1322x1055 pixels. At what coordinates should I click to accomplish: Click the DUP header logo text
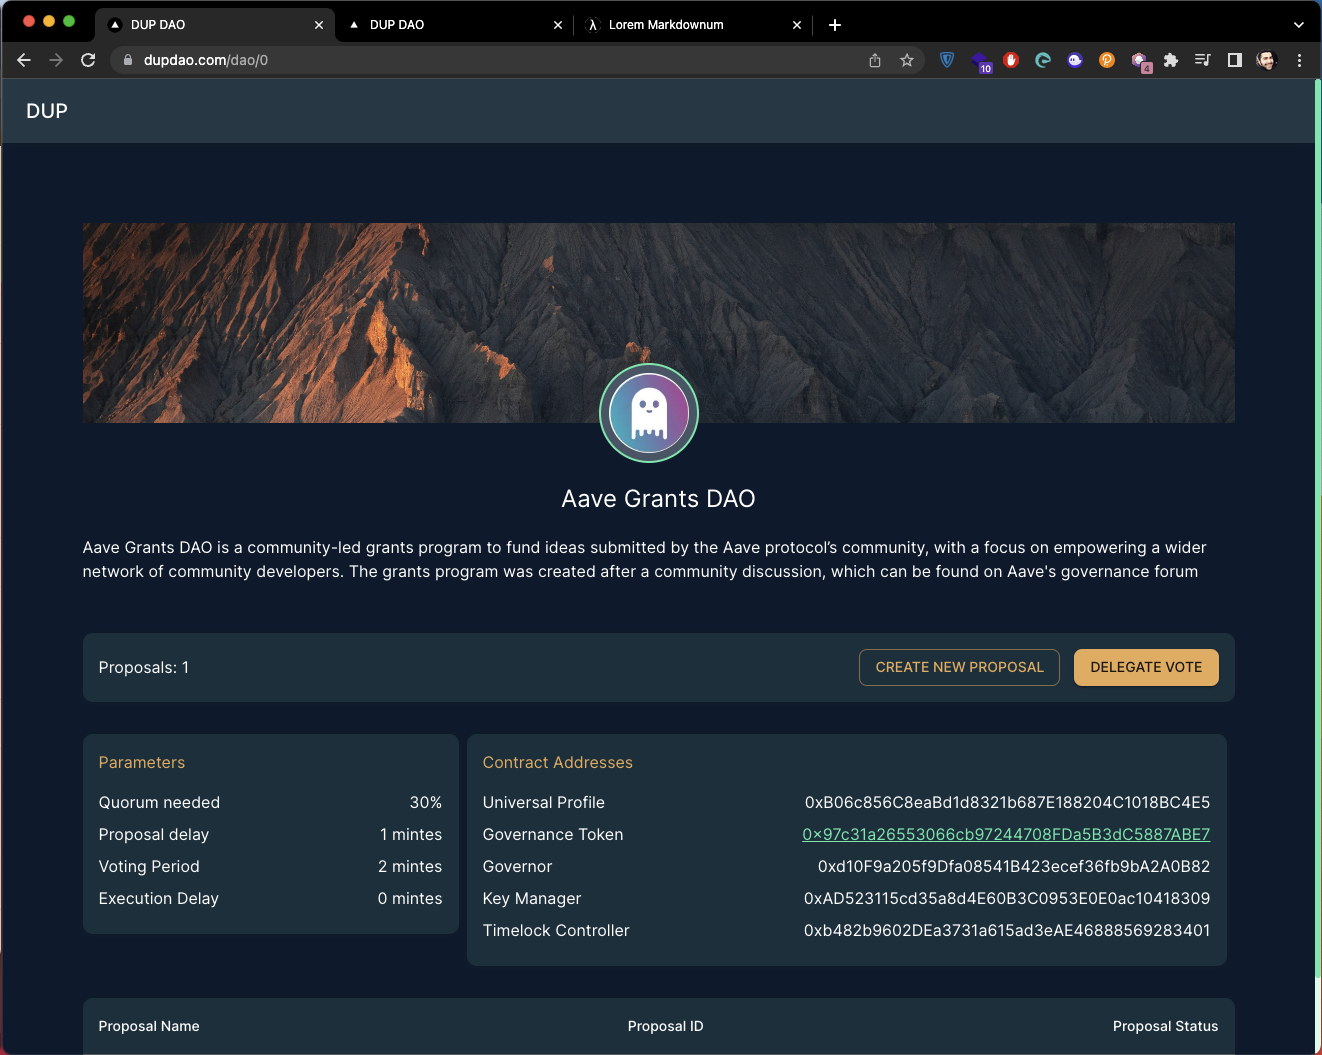(x=47, y=111)
